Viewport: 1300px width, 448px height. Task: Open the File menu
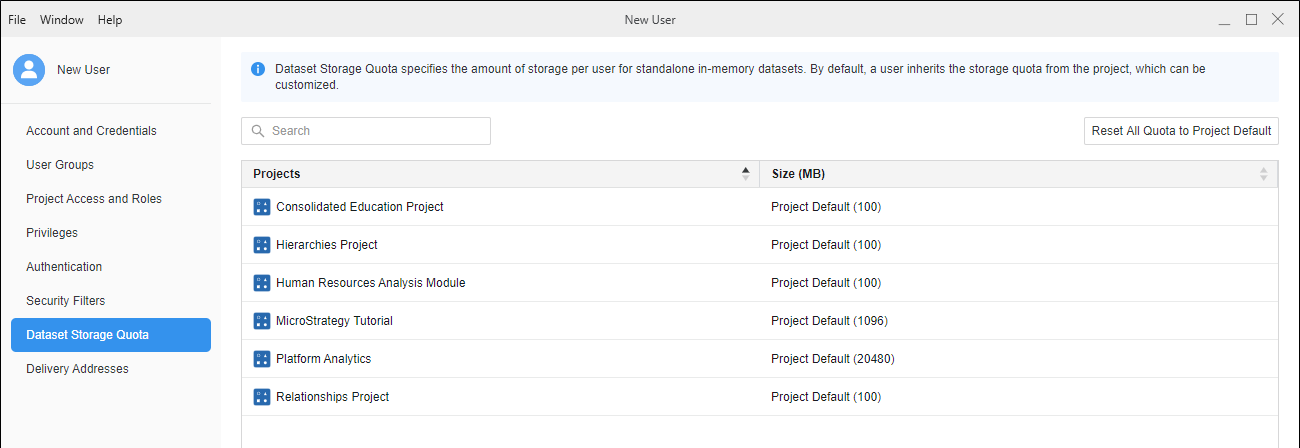[x=17, y=20]
